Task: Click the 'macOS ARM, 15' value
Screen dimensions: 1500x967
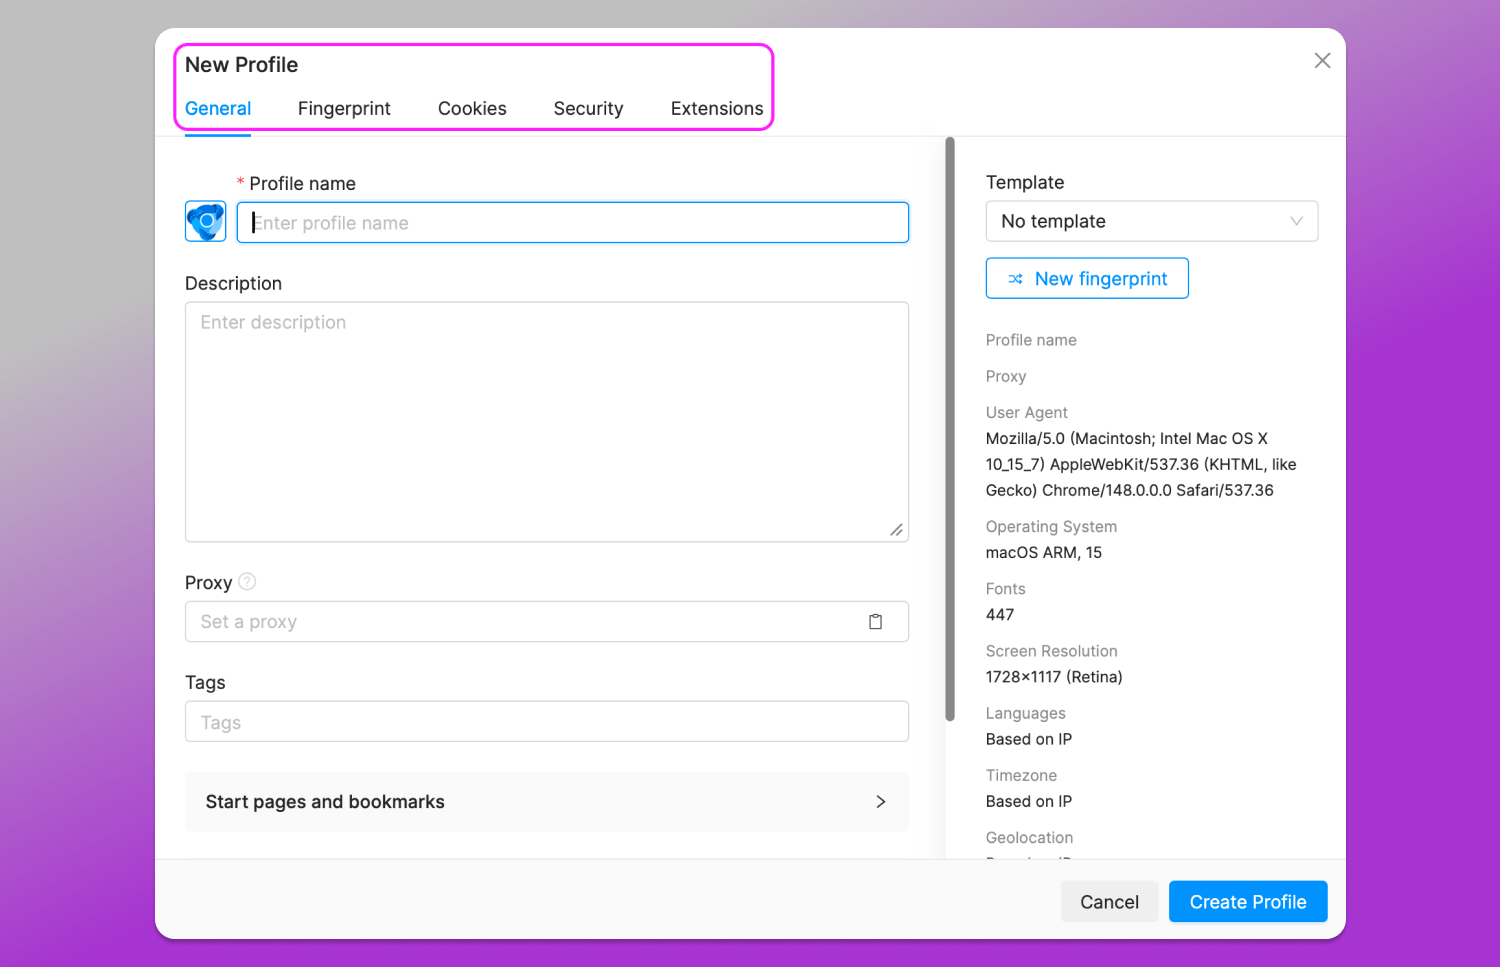Action: click(1044, 553)
